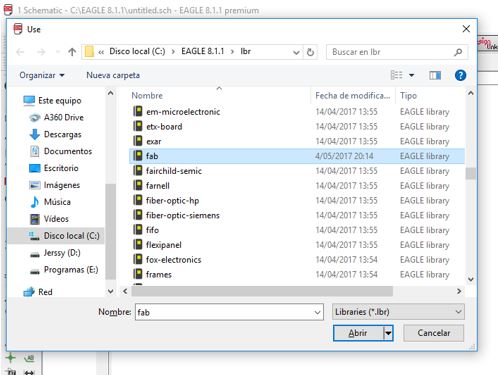Open Vídeos folder in sidebar
Viewport: 498px width, 375px height.
pyautogui.click(x=49, y=219)
